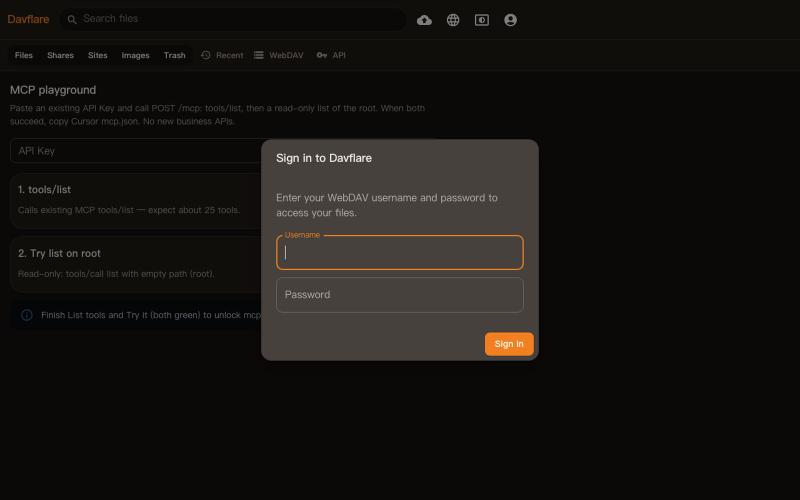Click the Sign in button
Screen dimensions: 800x500
[x=509, y=344]
